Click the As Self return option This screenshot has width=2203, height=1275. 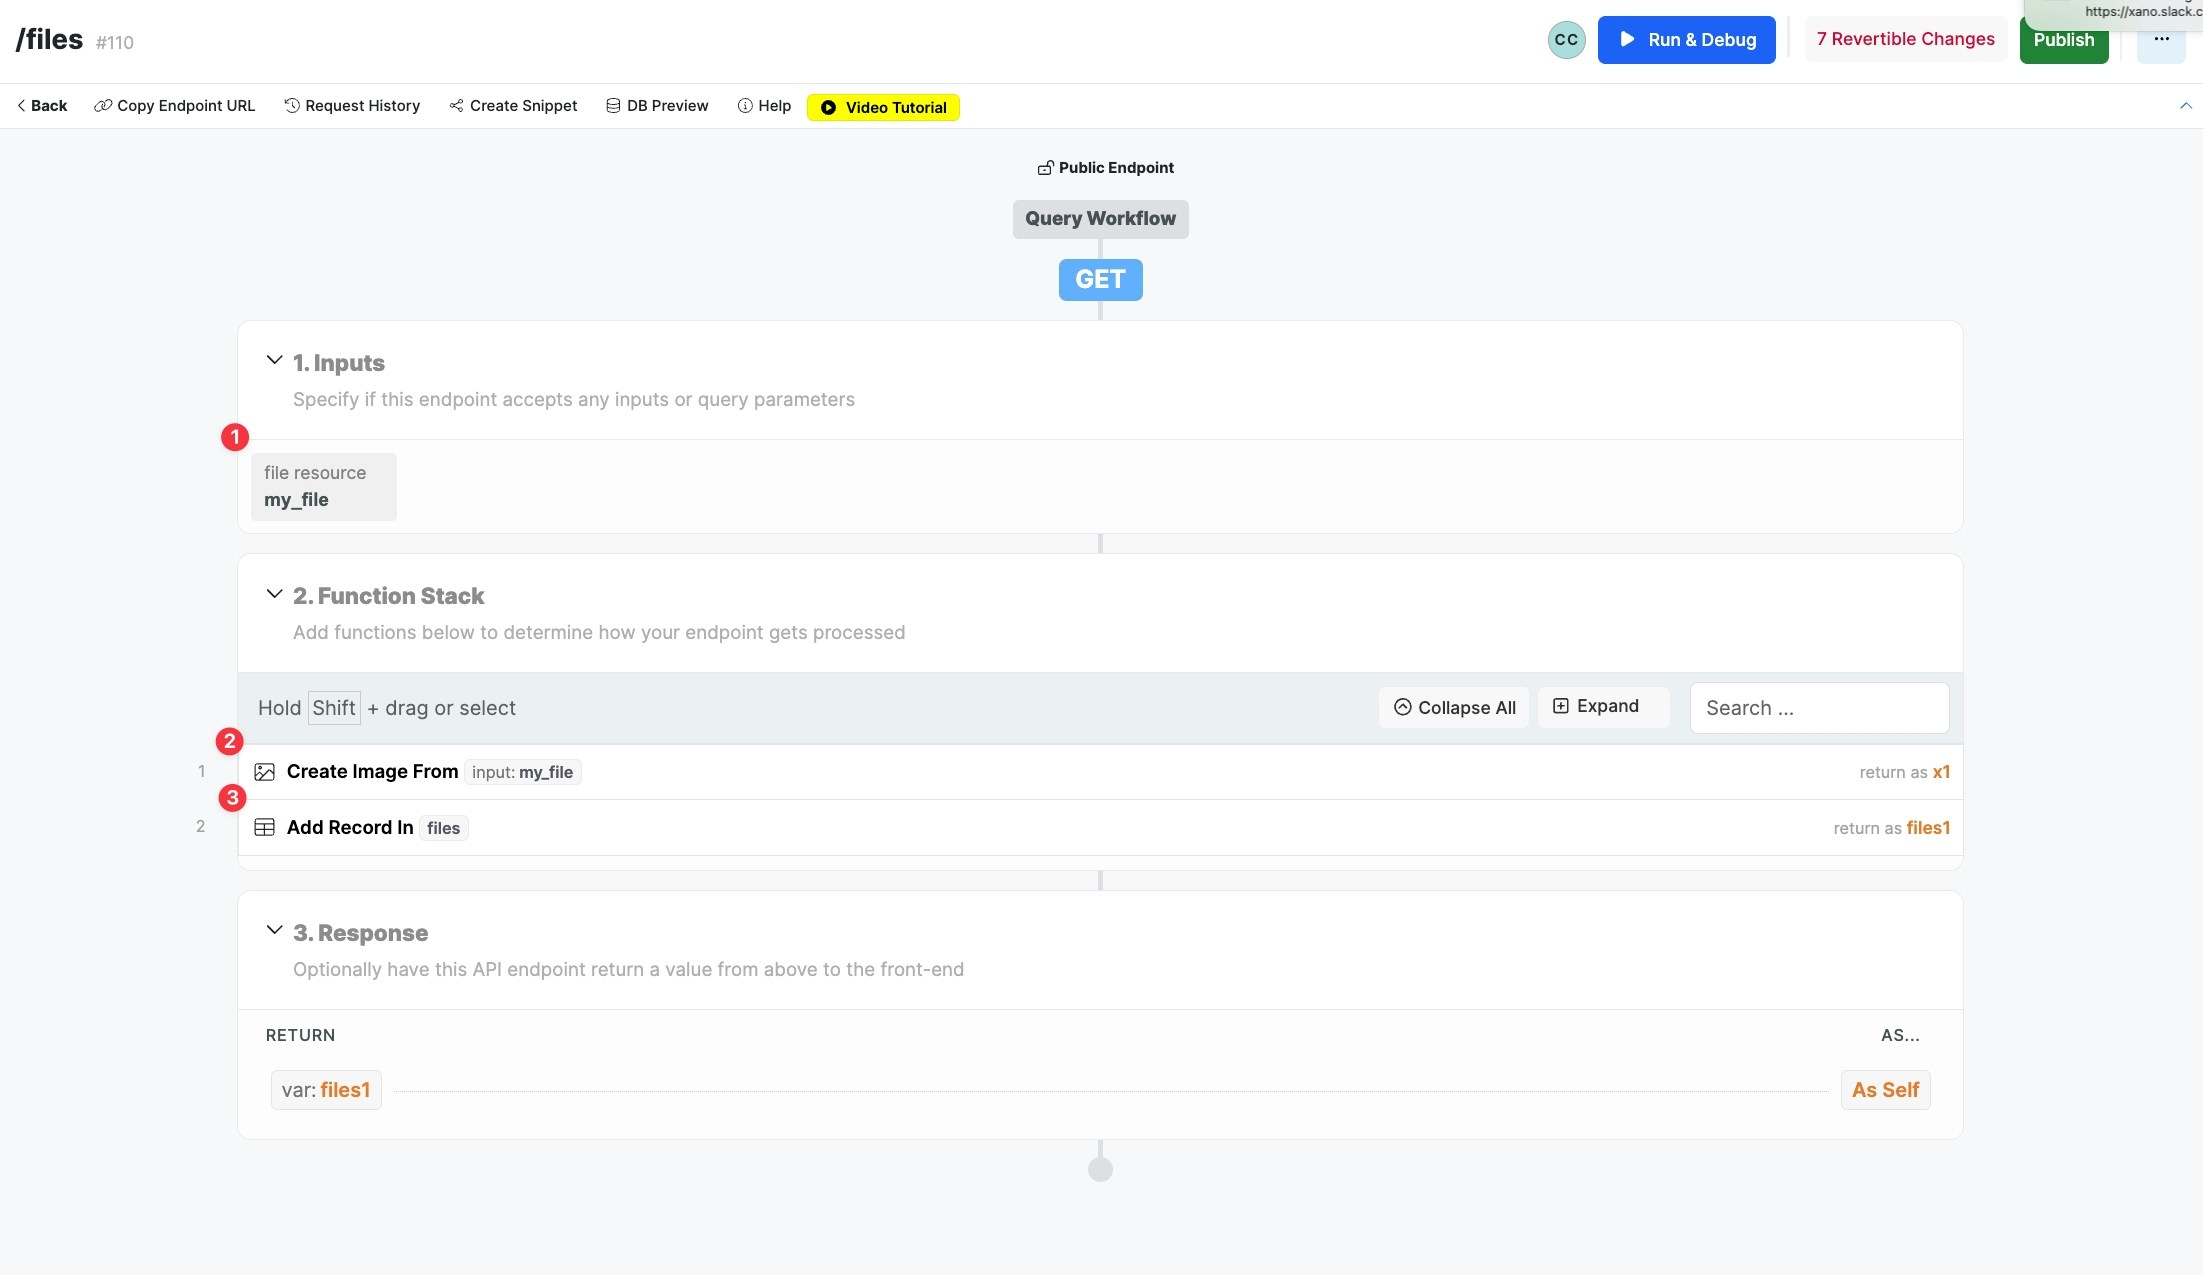1885,1090
